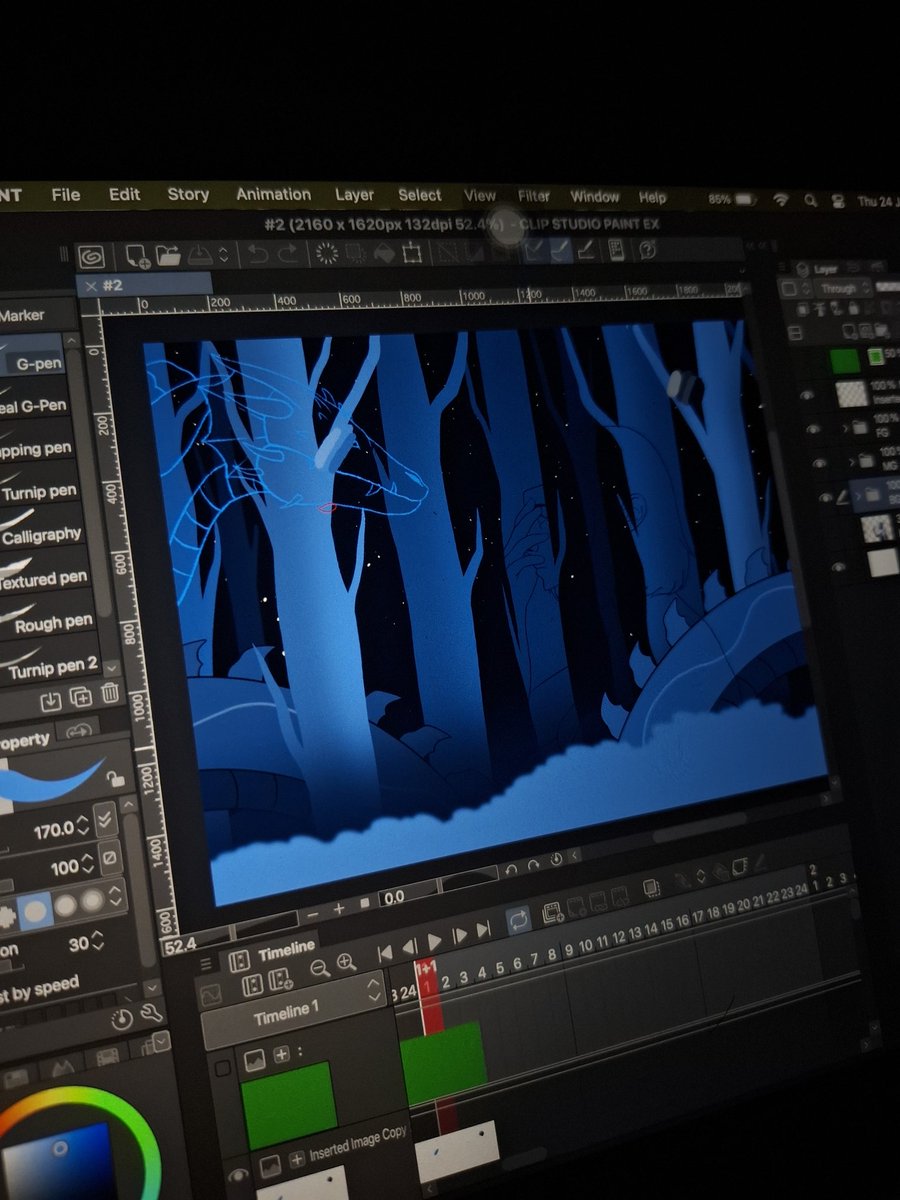Duplicate sub tool icon below pen list

point(81,697)
